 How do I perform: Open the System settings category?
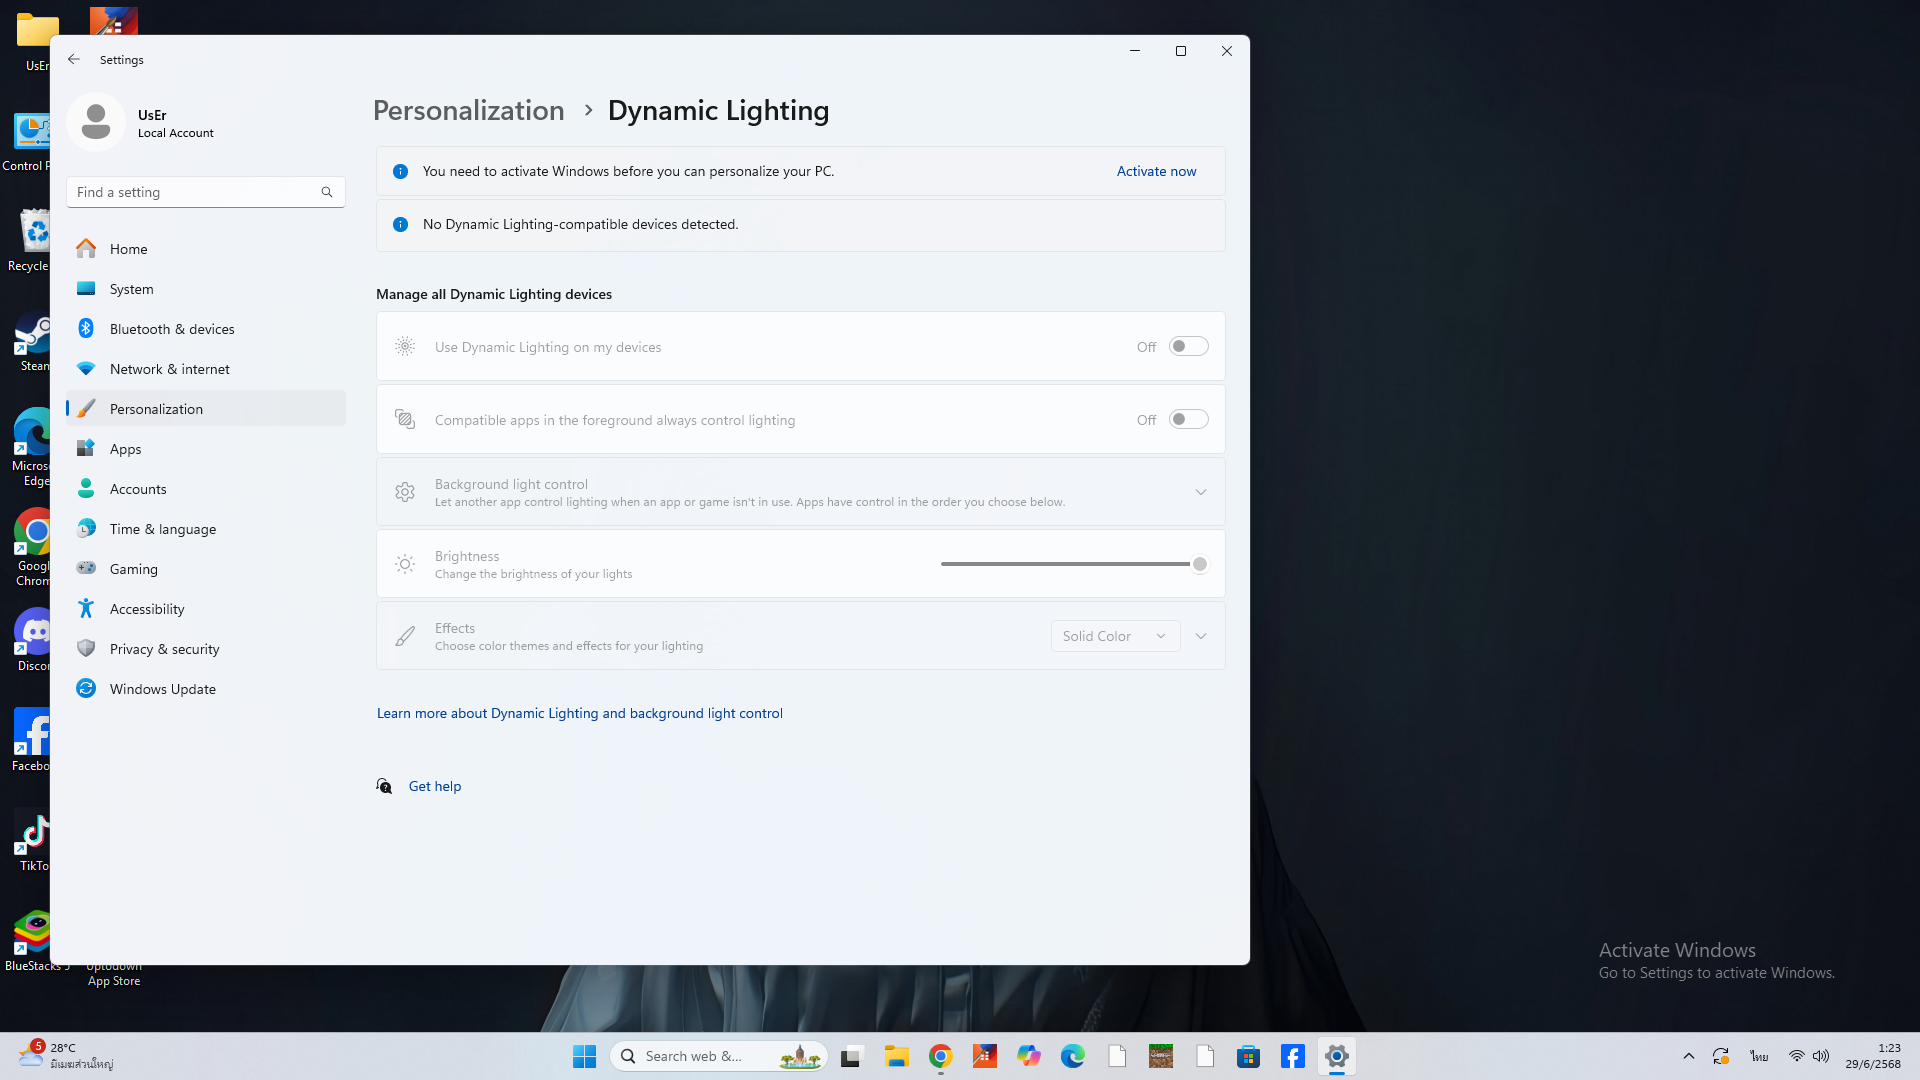206,288
